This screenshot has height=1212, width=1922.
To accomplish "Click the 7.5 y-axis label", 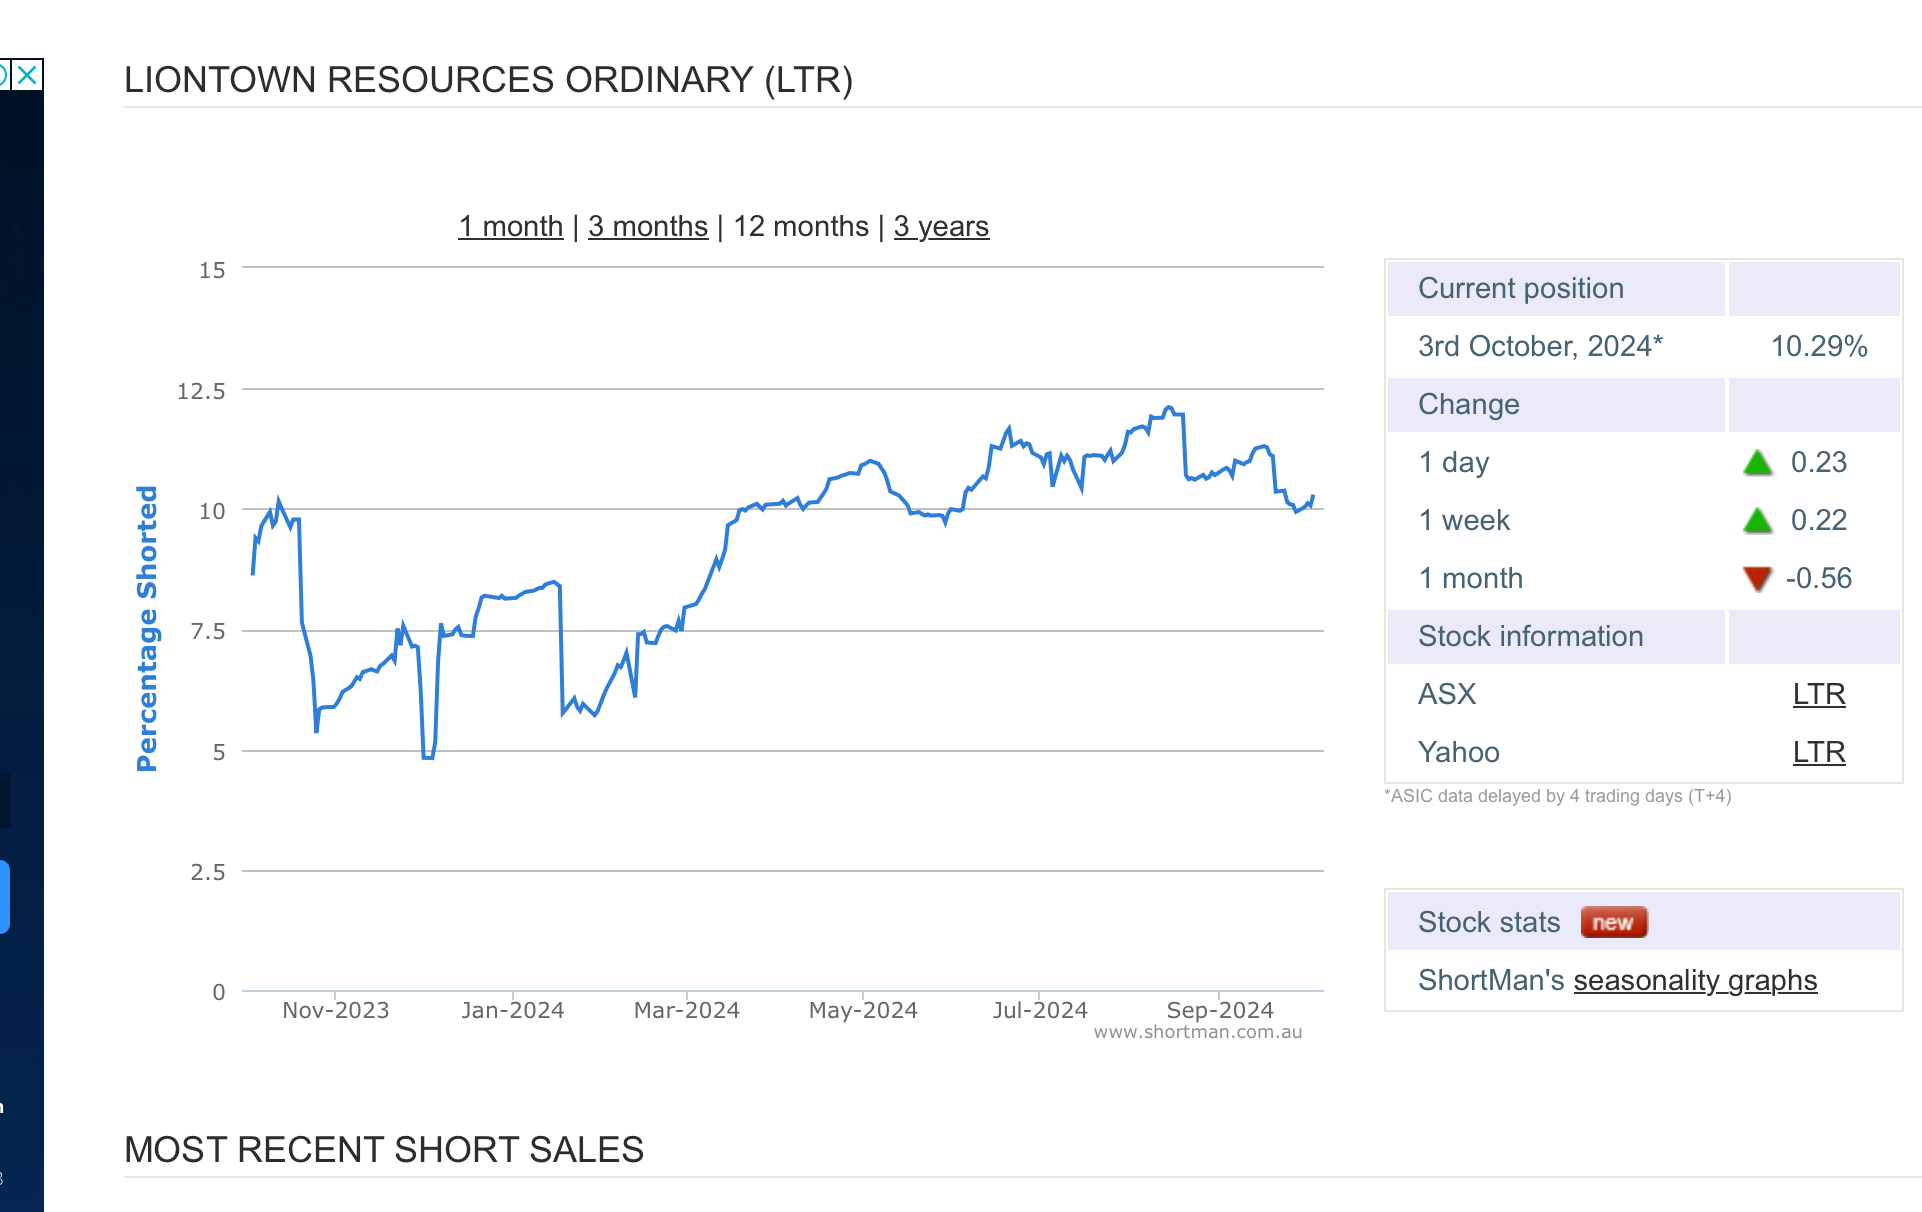I will [208, 631].
